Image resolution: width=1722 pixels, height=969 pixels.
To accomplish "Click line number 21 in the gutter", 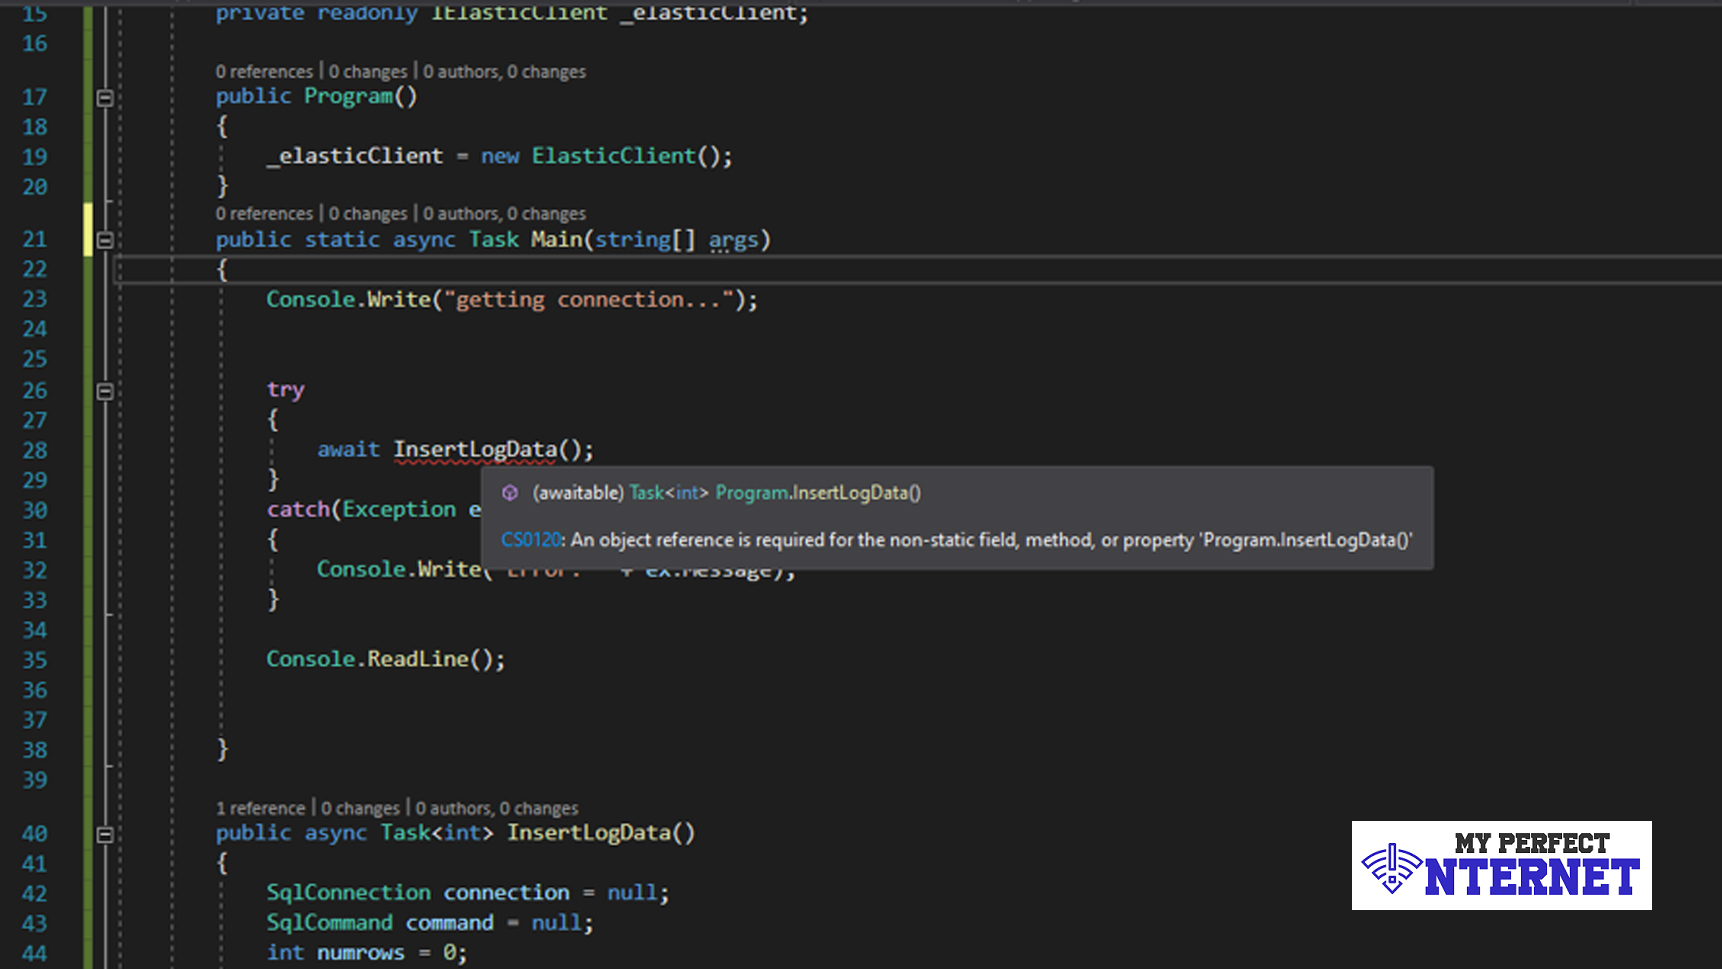I will [x=35, y=240].
